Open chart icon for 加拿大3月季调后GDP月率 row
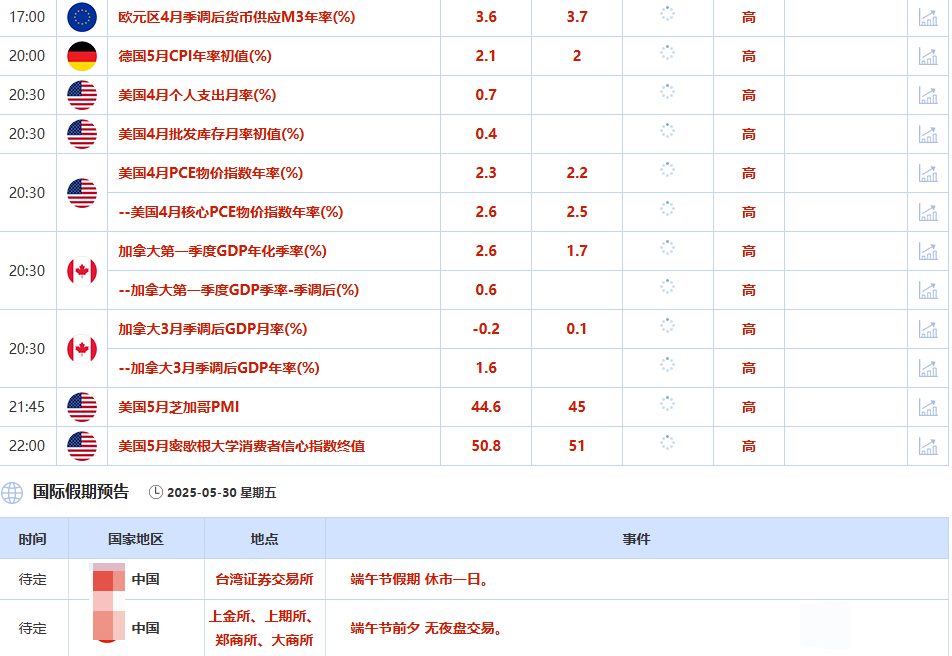 [928, 329]
